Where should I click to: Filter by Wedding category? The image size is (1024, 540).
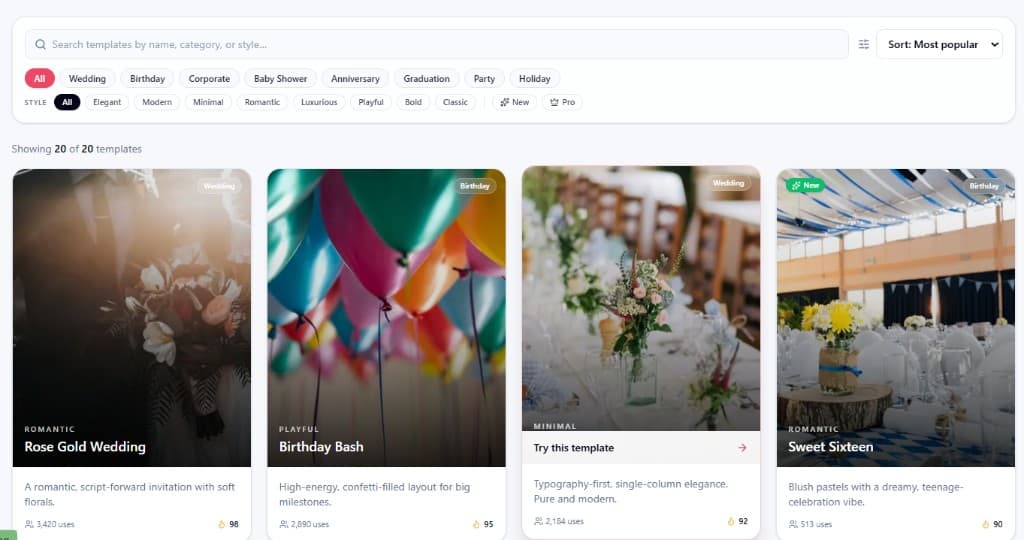tap(87, 78)
